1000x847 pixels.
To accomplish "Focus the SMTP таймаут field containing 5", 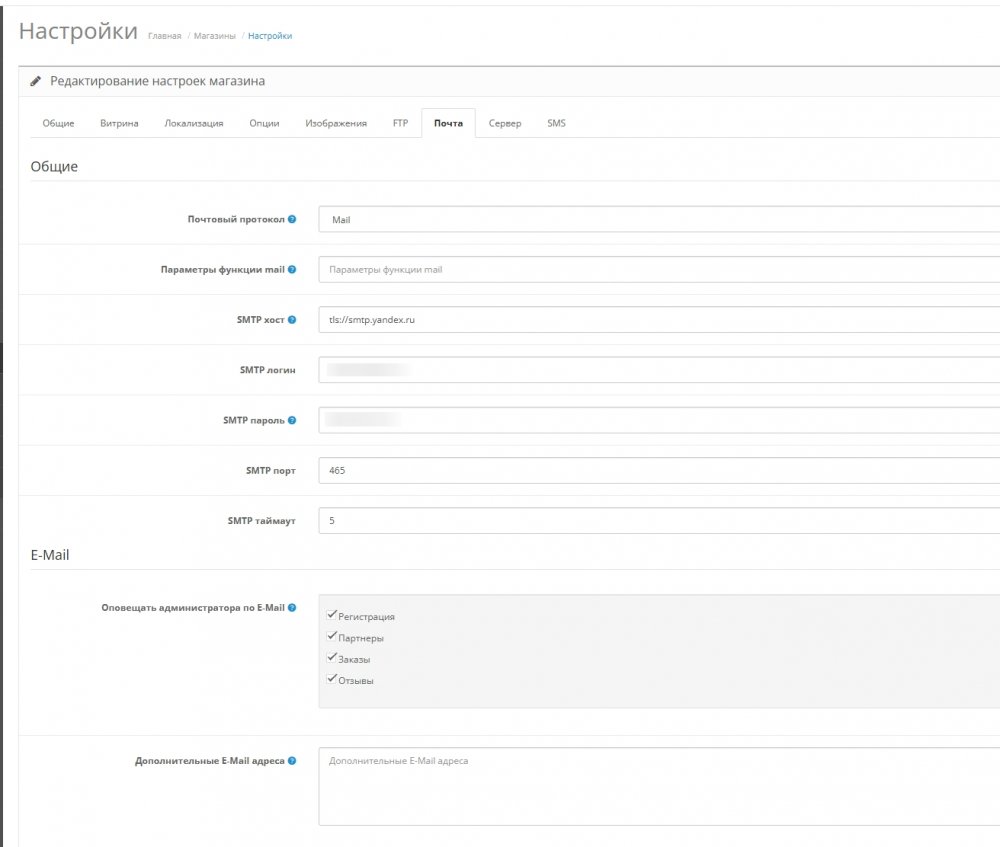I will (x=659, y=520).
